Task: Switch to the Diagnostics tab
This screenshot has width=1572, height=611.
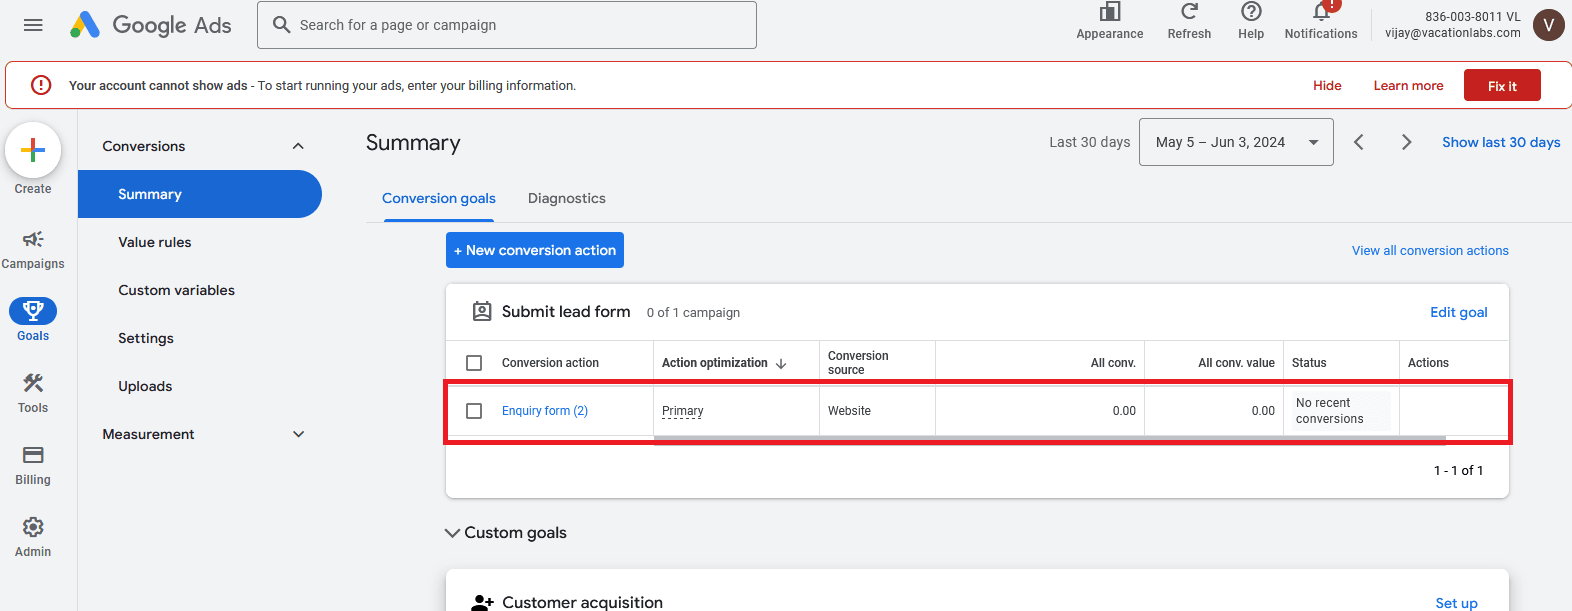Action: pyautogui.click(x=566, y=198)
